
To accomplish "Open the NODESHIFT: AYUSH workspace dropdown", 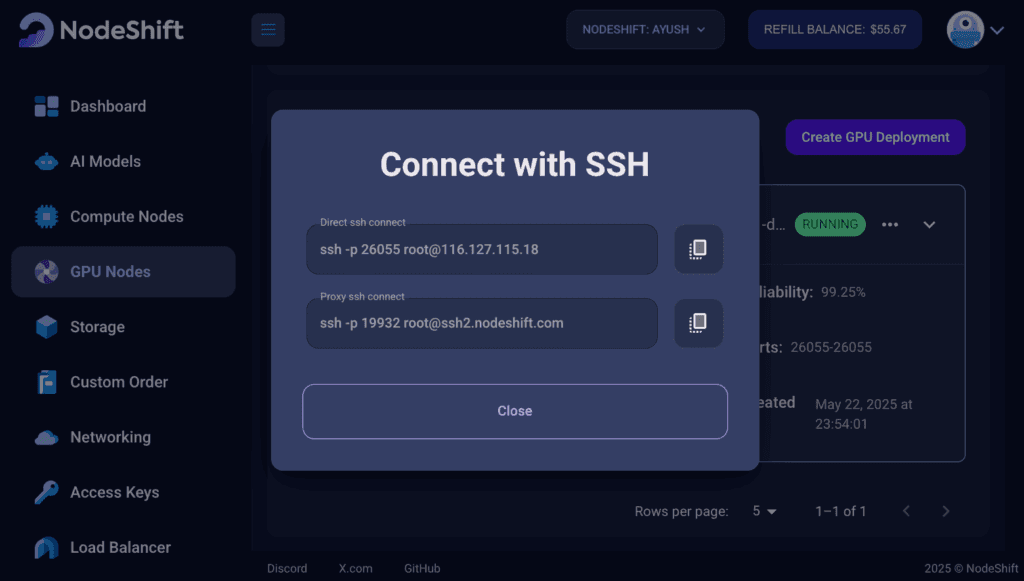I will (644, 30).
